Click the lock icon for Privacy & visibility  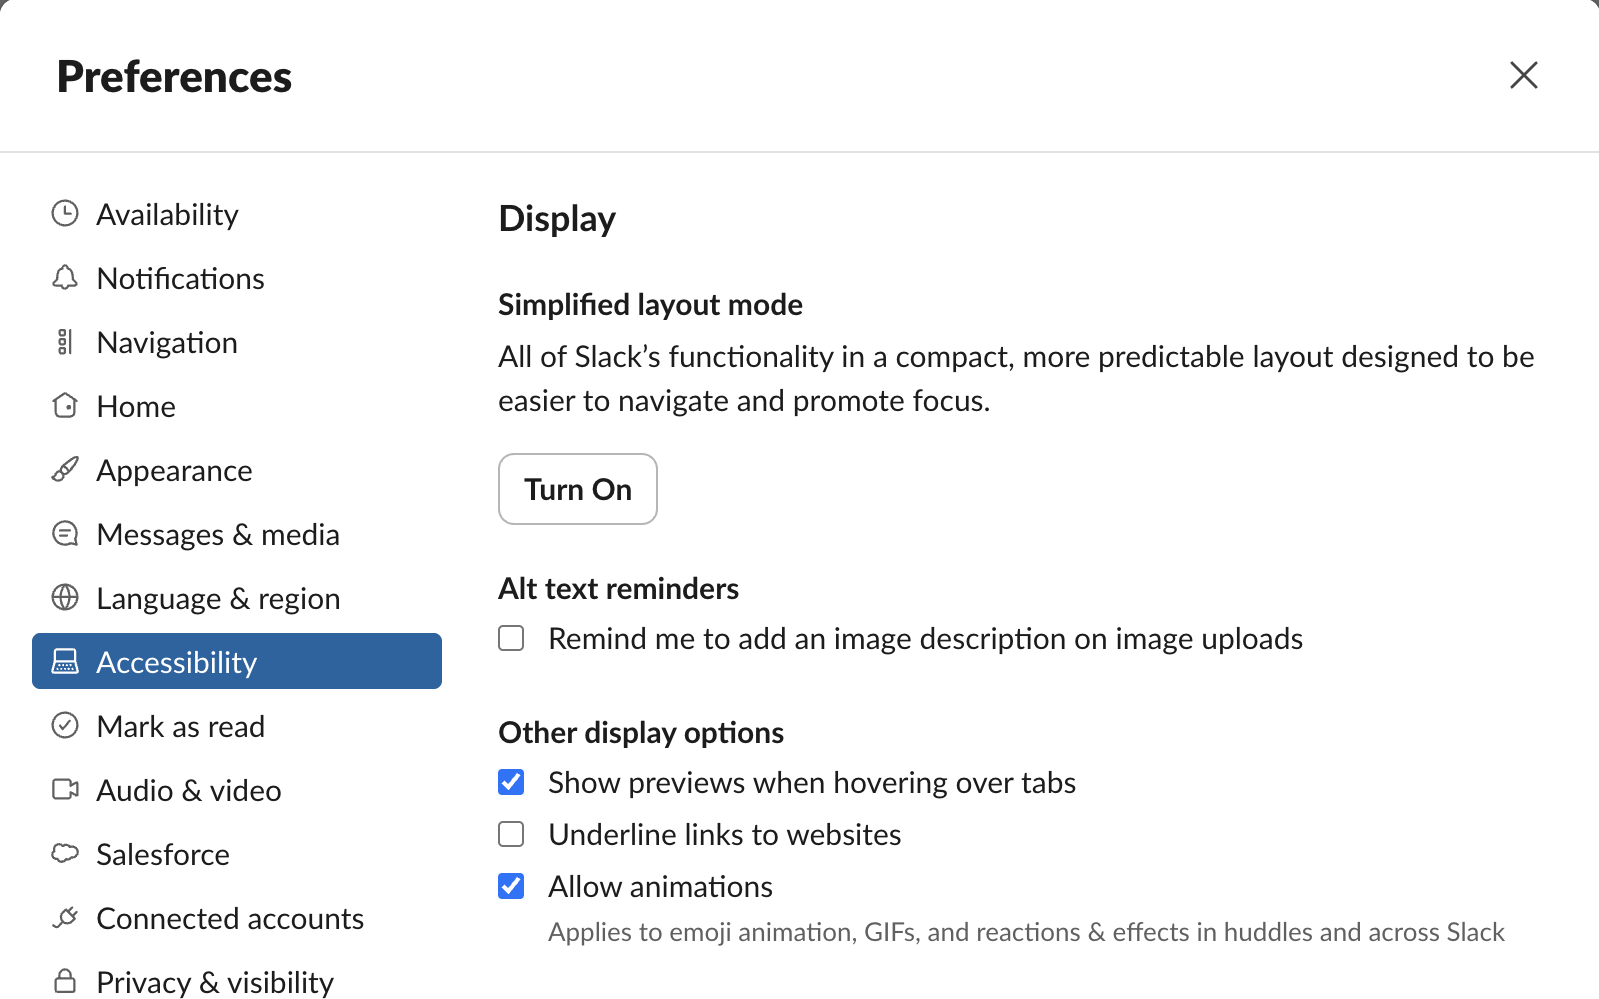[x=65, y=981]
